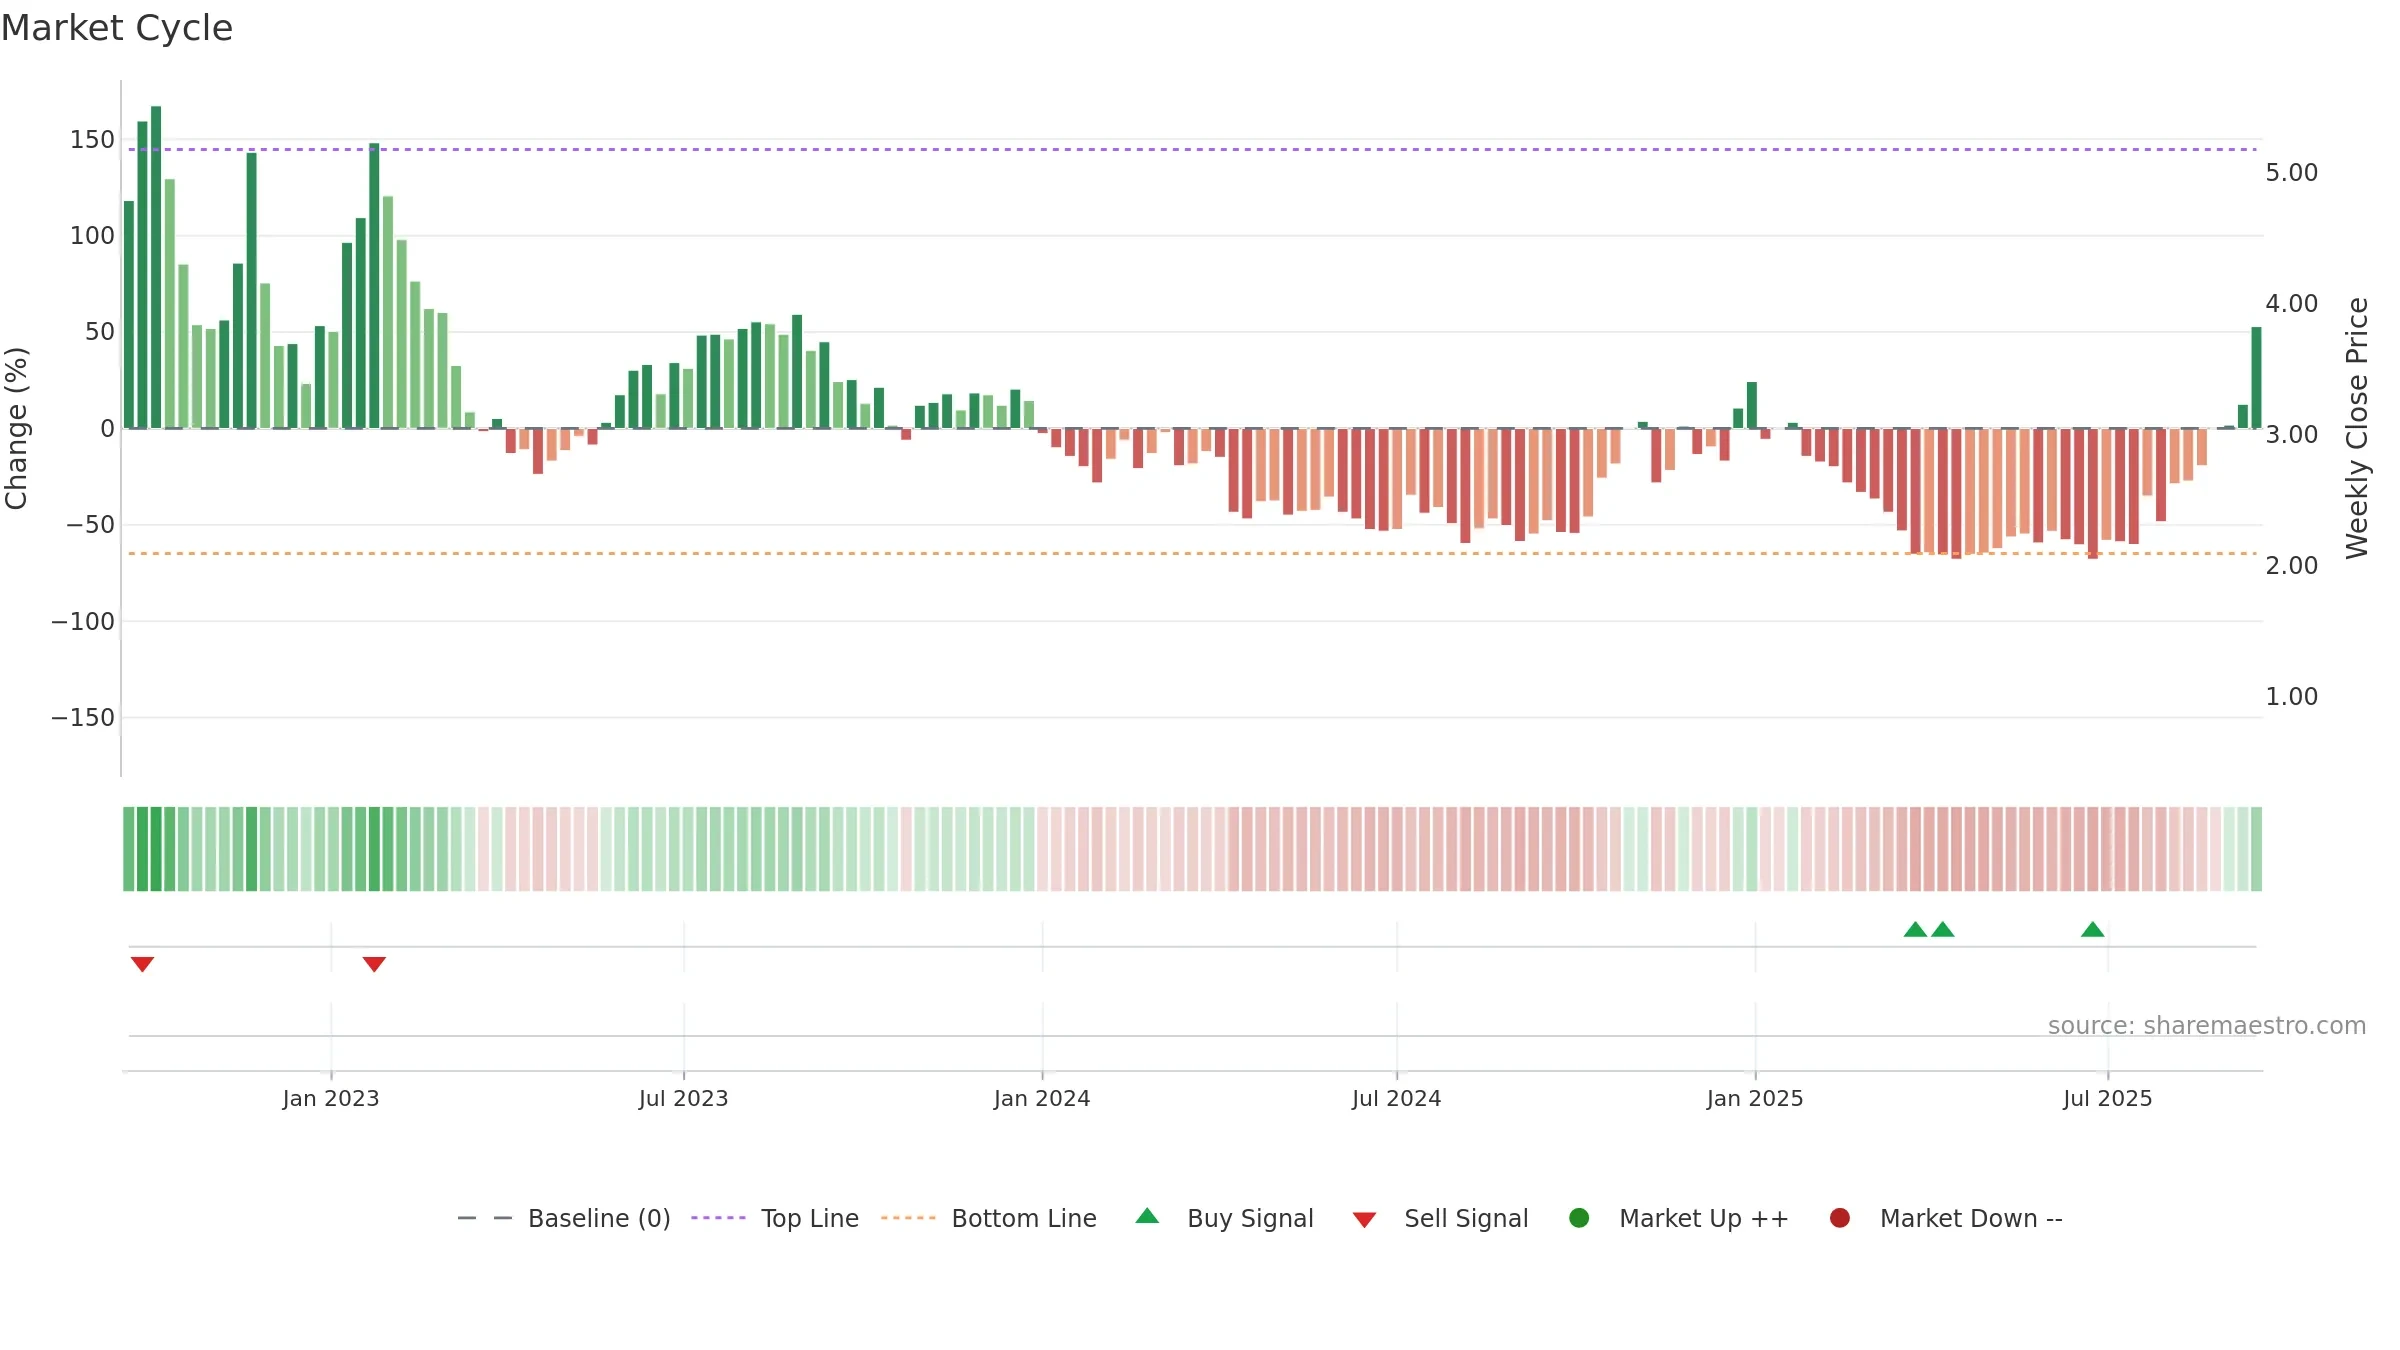Click the tallest green bar above 150

[156, 267]
